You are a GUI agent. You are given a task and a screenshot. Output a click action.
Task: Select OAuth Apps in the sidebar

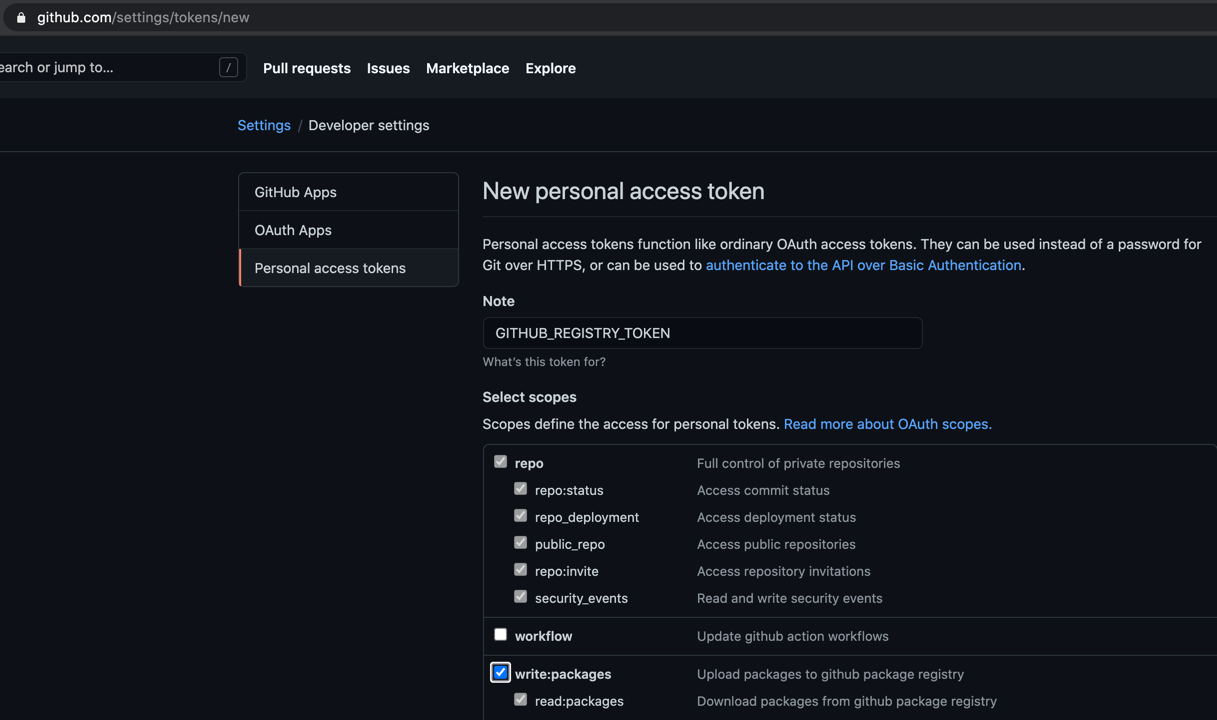click(x=349, y=230)
